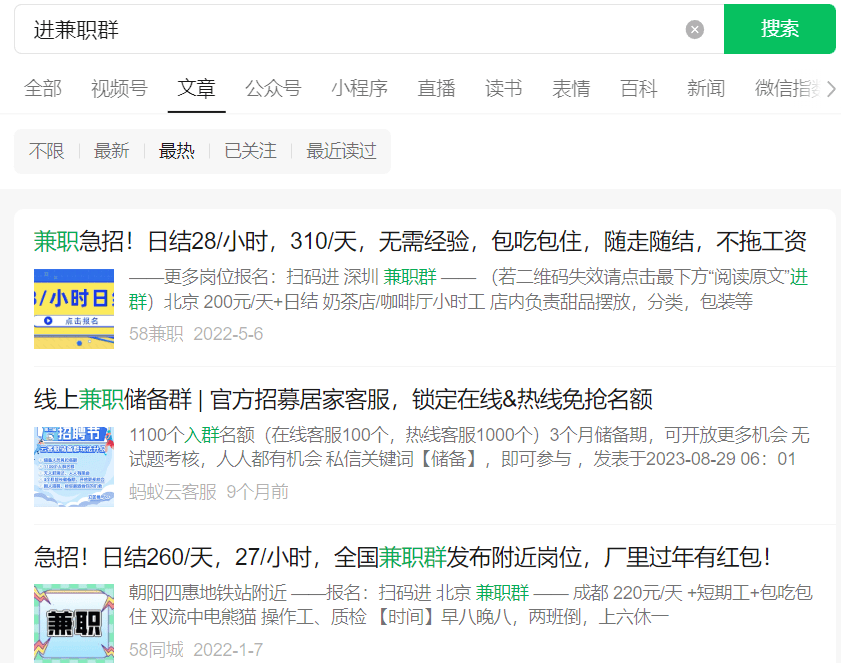Clear the search box using the X icon

[694, 29]
